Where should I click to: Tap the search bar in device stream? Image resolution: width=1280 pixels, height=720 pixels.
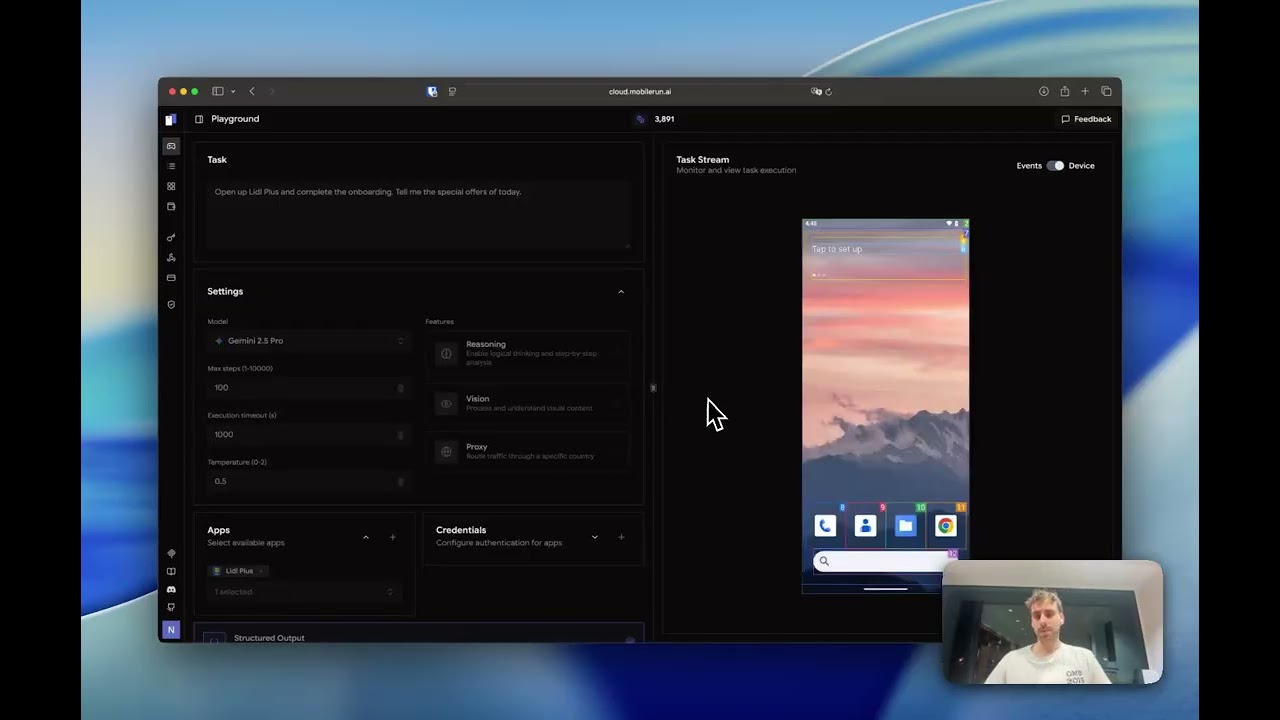tap(885, 561)
